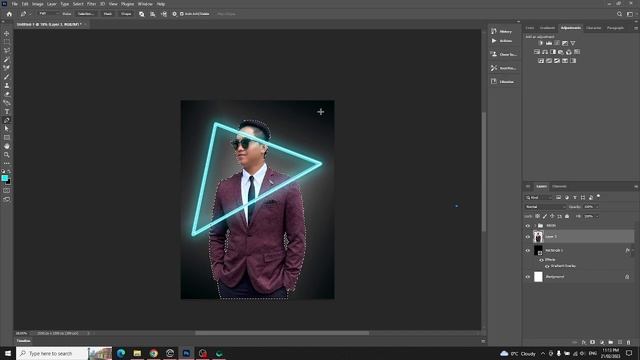Image resolution: width=640 pixels, height=360 pixels.
Task: Click Layer 1 thumbnail in Layers
Action: [538, 237]
